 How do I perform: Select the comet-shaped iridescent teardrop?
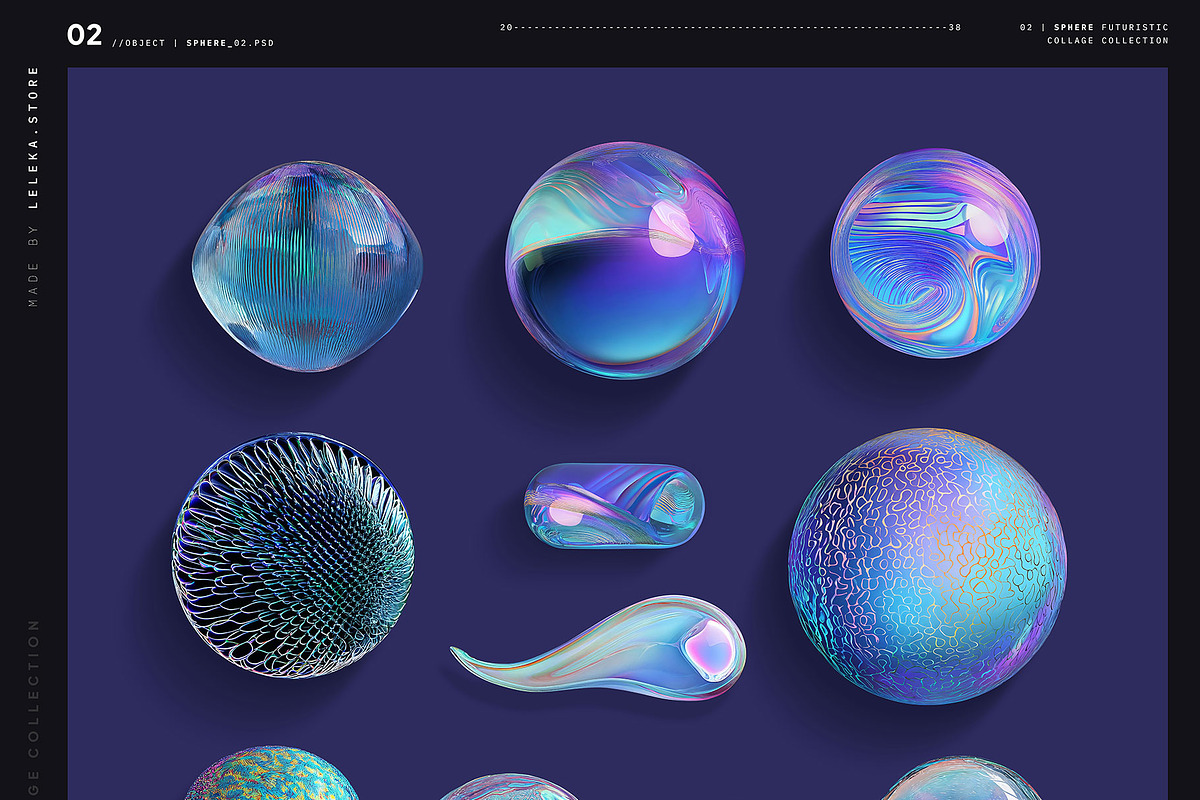coord(600,647)
